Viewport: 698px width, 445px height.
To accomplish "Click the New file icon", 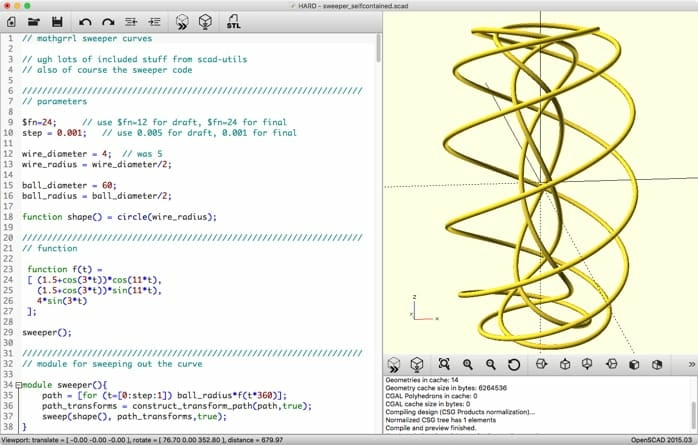I will tap(11, 20).
